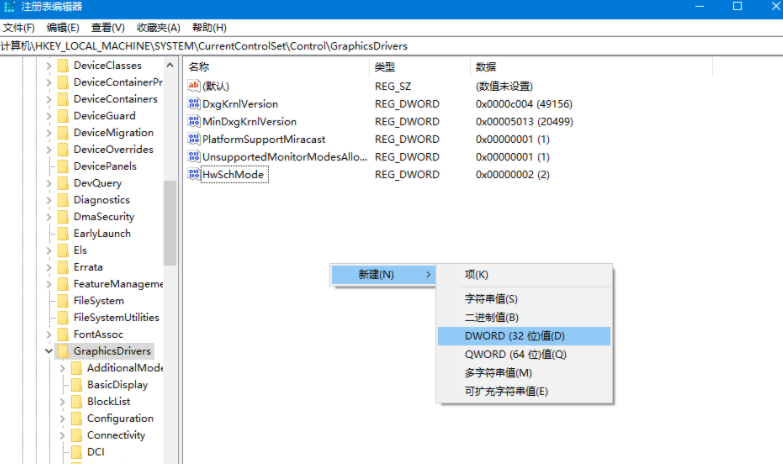
Task: Expand the FeatureManageme key
Action: tap(49, 284)
